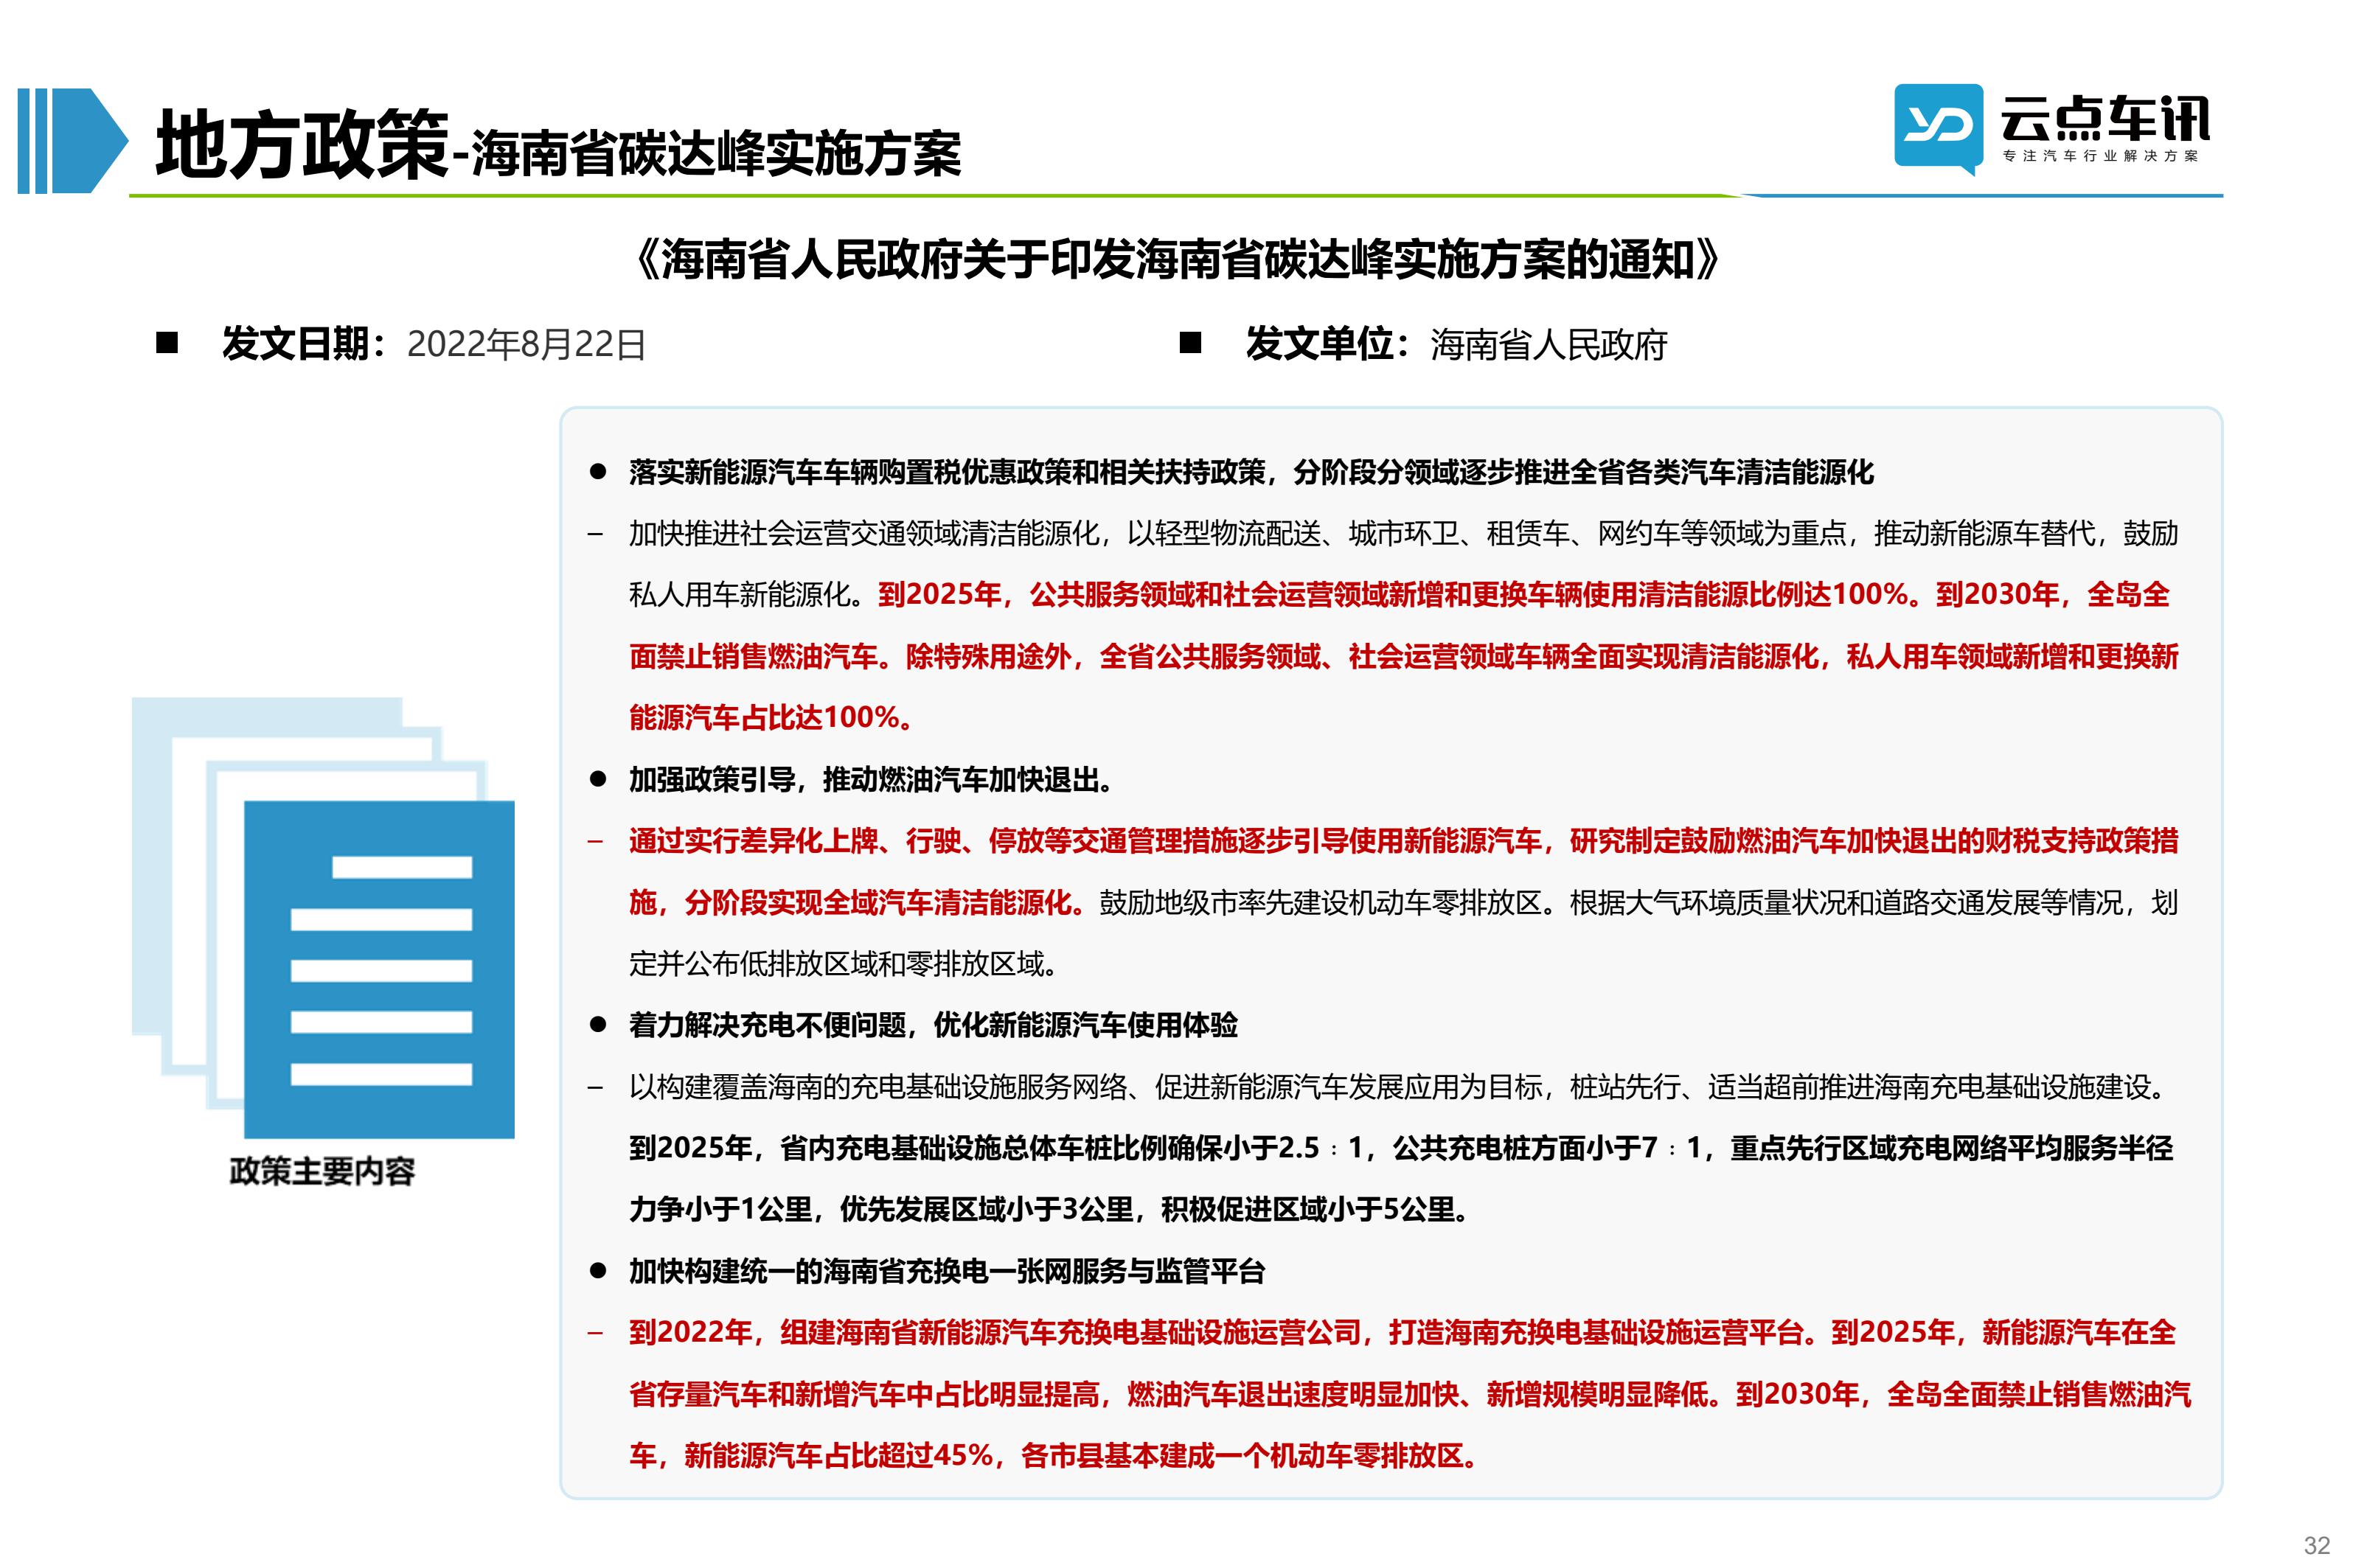Click the brand name 云点车讯
This screenshot has height=1568, width=2353.
(x=2105, y=119)
